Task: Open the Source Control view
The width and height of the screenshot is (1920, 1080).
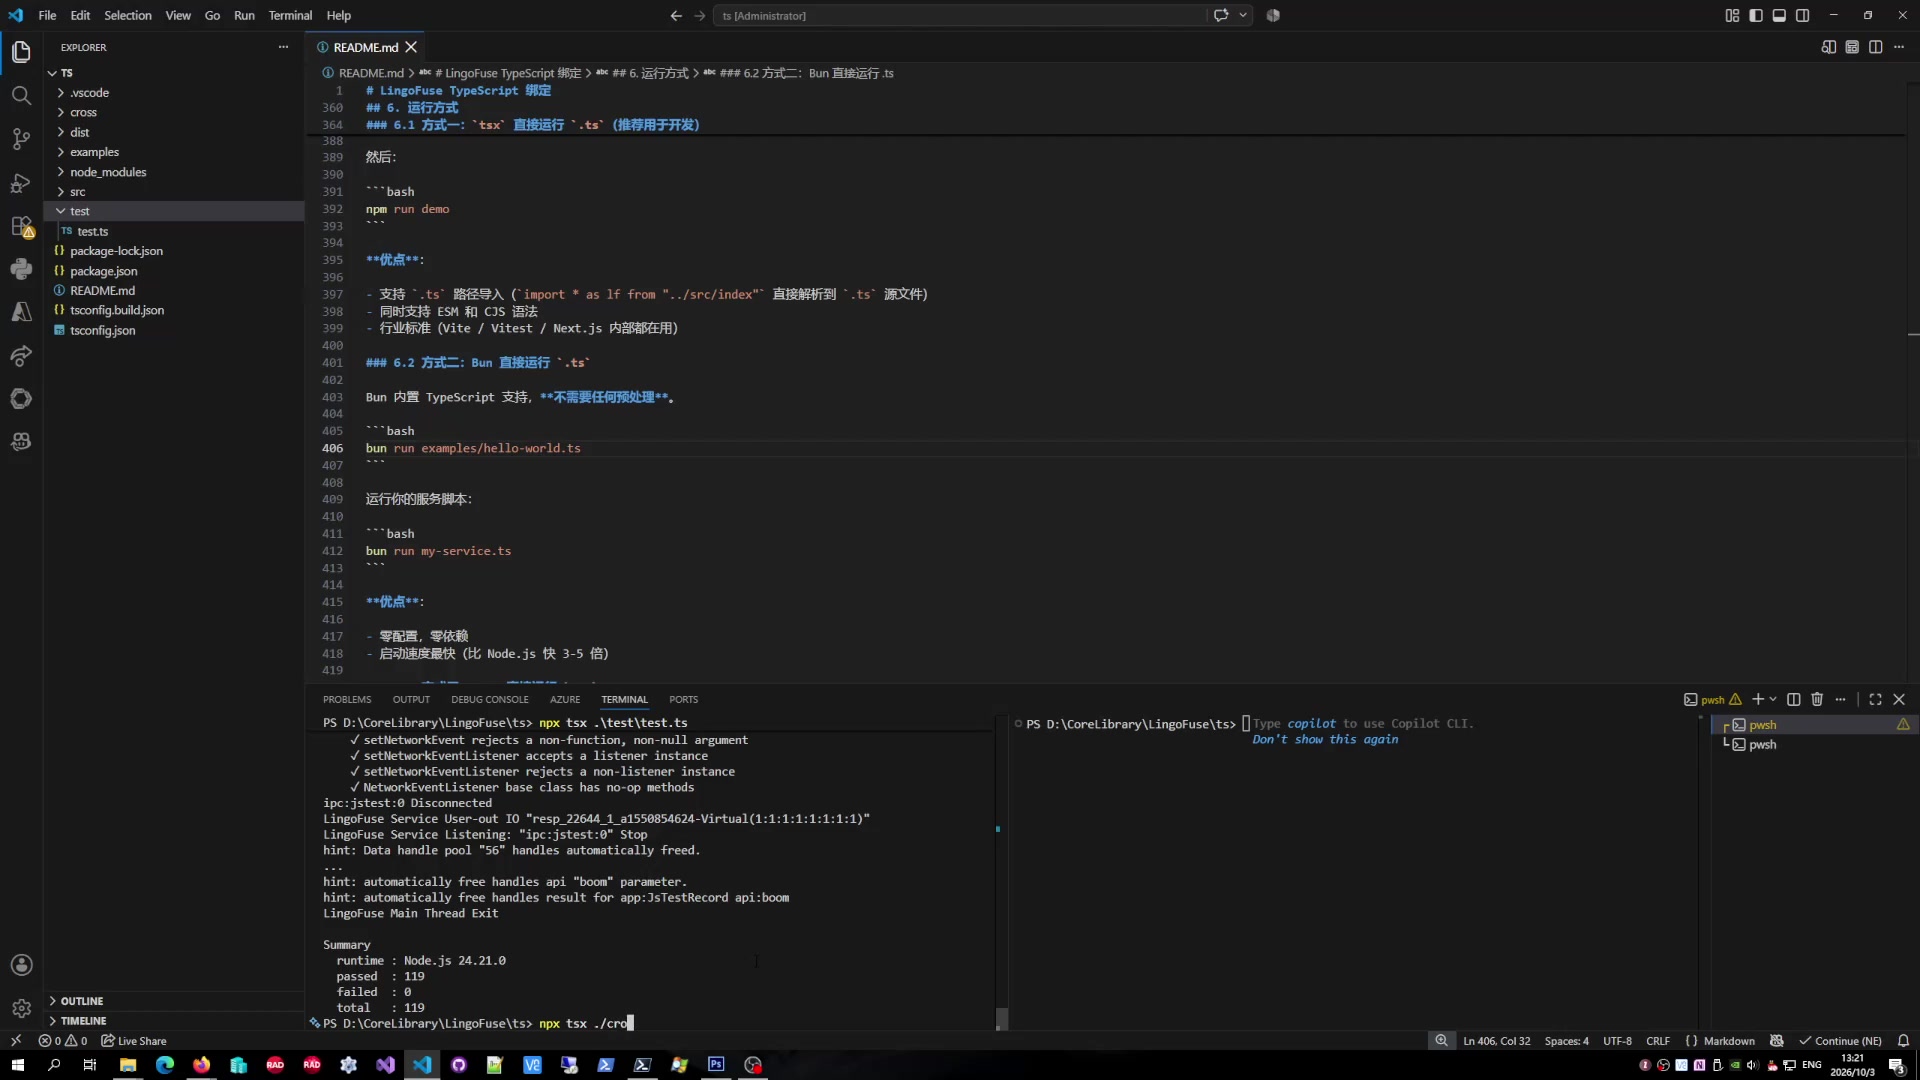Action: pyautogui.click(x=21, y=139)
